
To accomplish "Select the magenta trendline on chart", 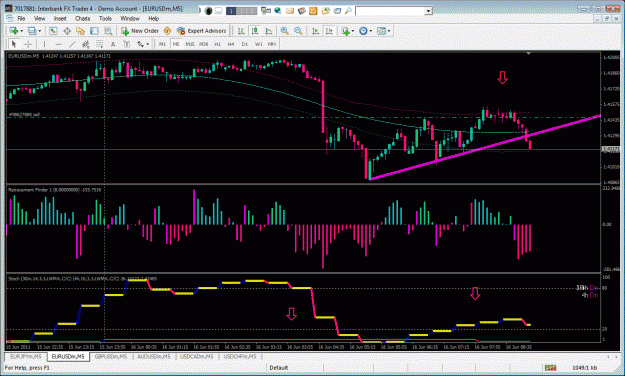I will [x=485, y=148].
